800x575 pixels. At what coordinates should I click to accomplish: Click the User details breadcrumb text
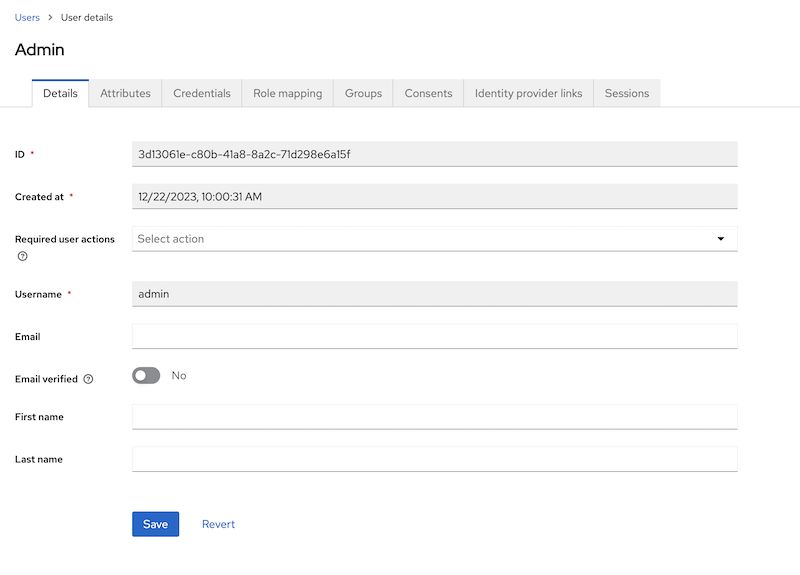(x=87, y=17)
